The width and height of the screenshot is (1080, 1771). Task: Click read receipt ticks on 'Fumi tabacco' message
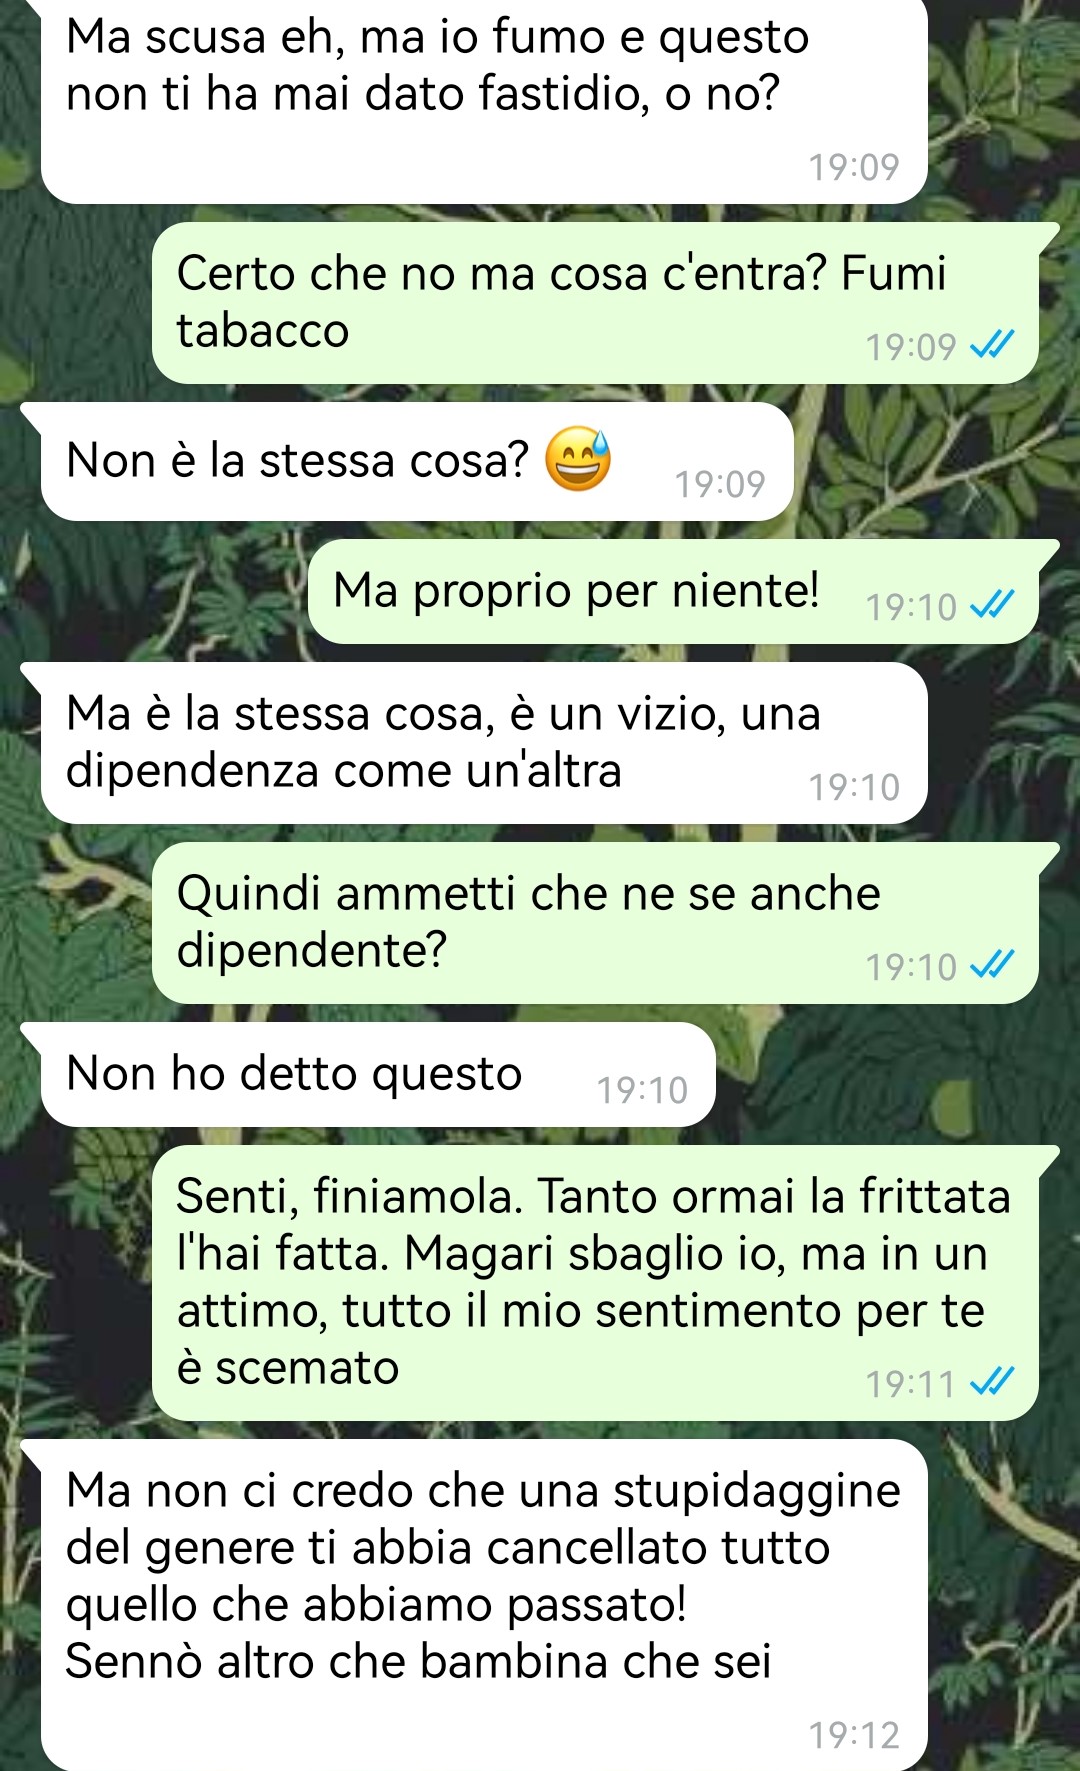coord(993,345)
